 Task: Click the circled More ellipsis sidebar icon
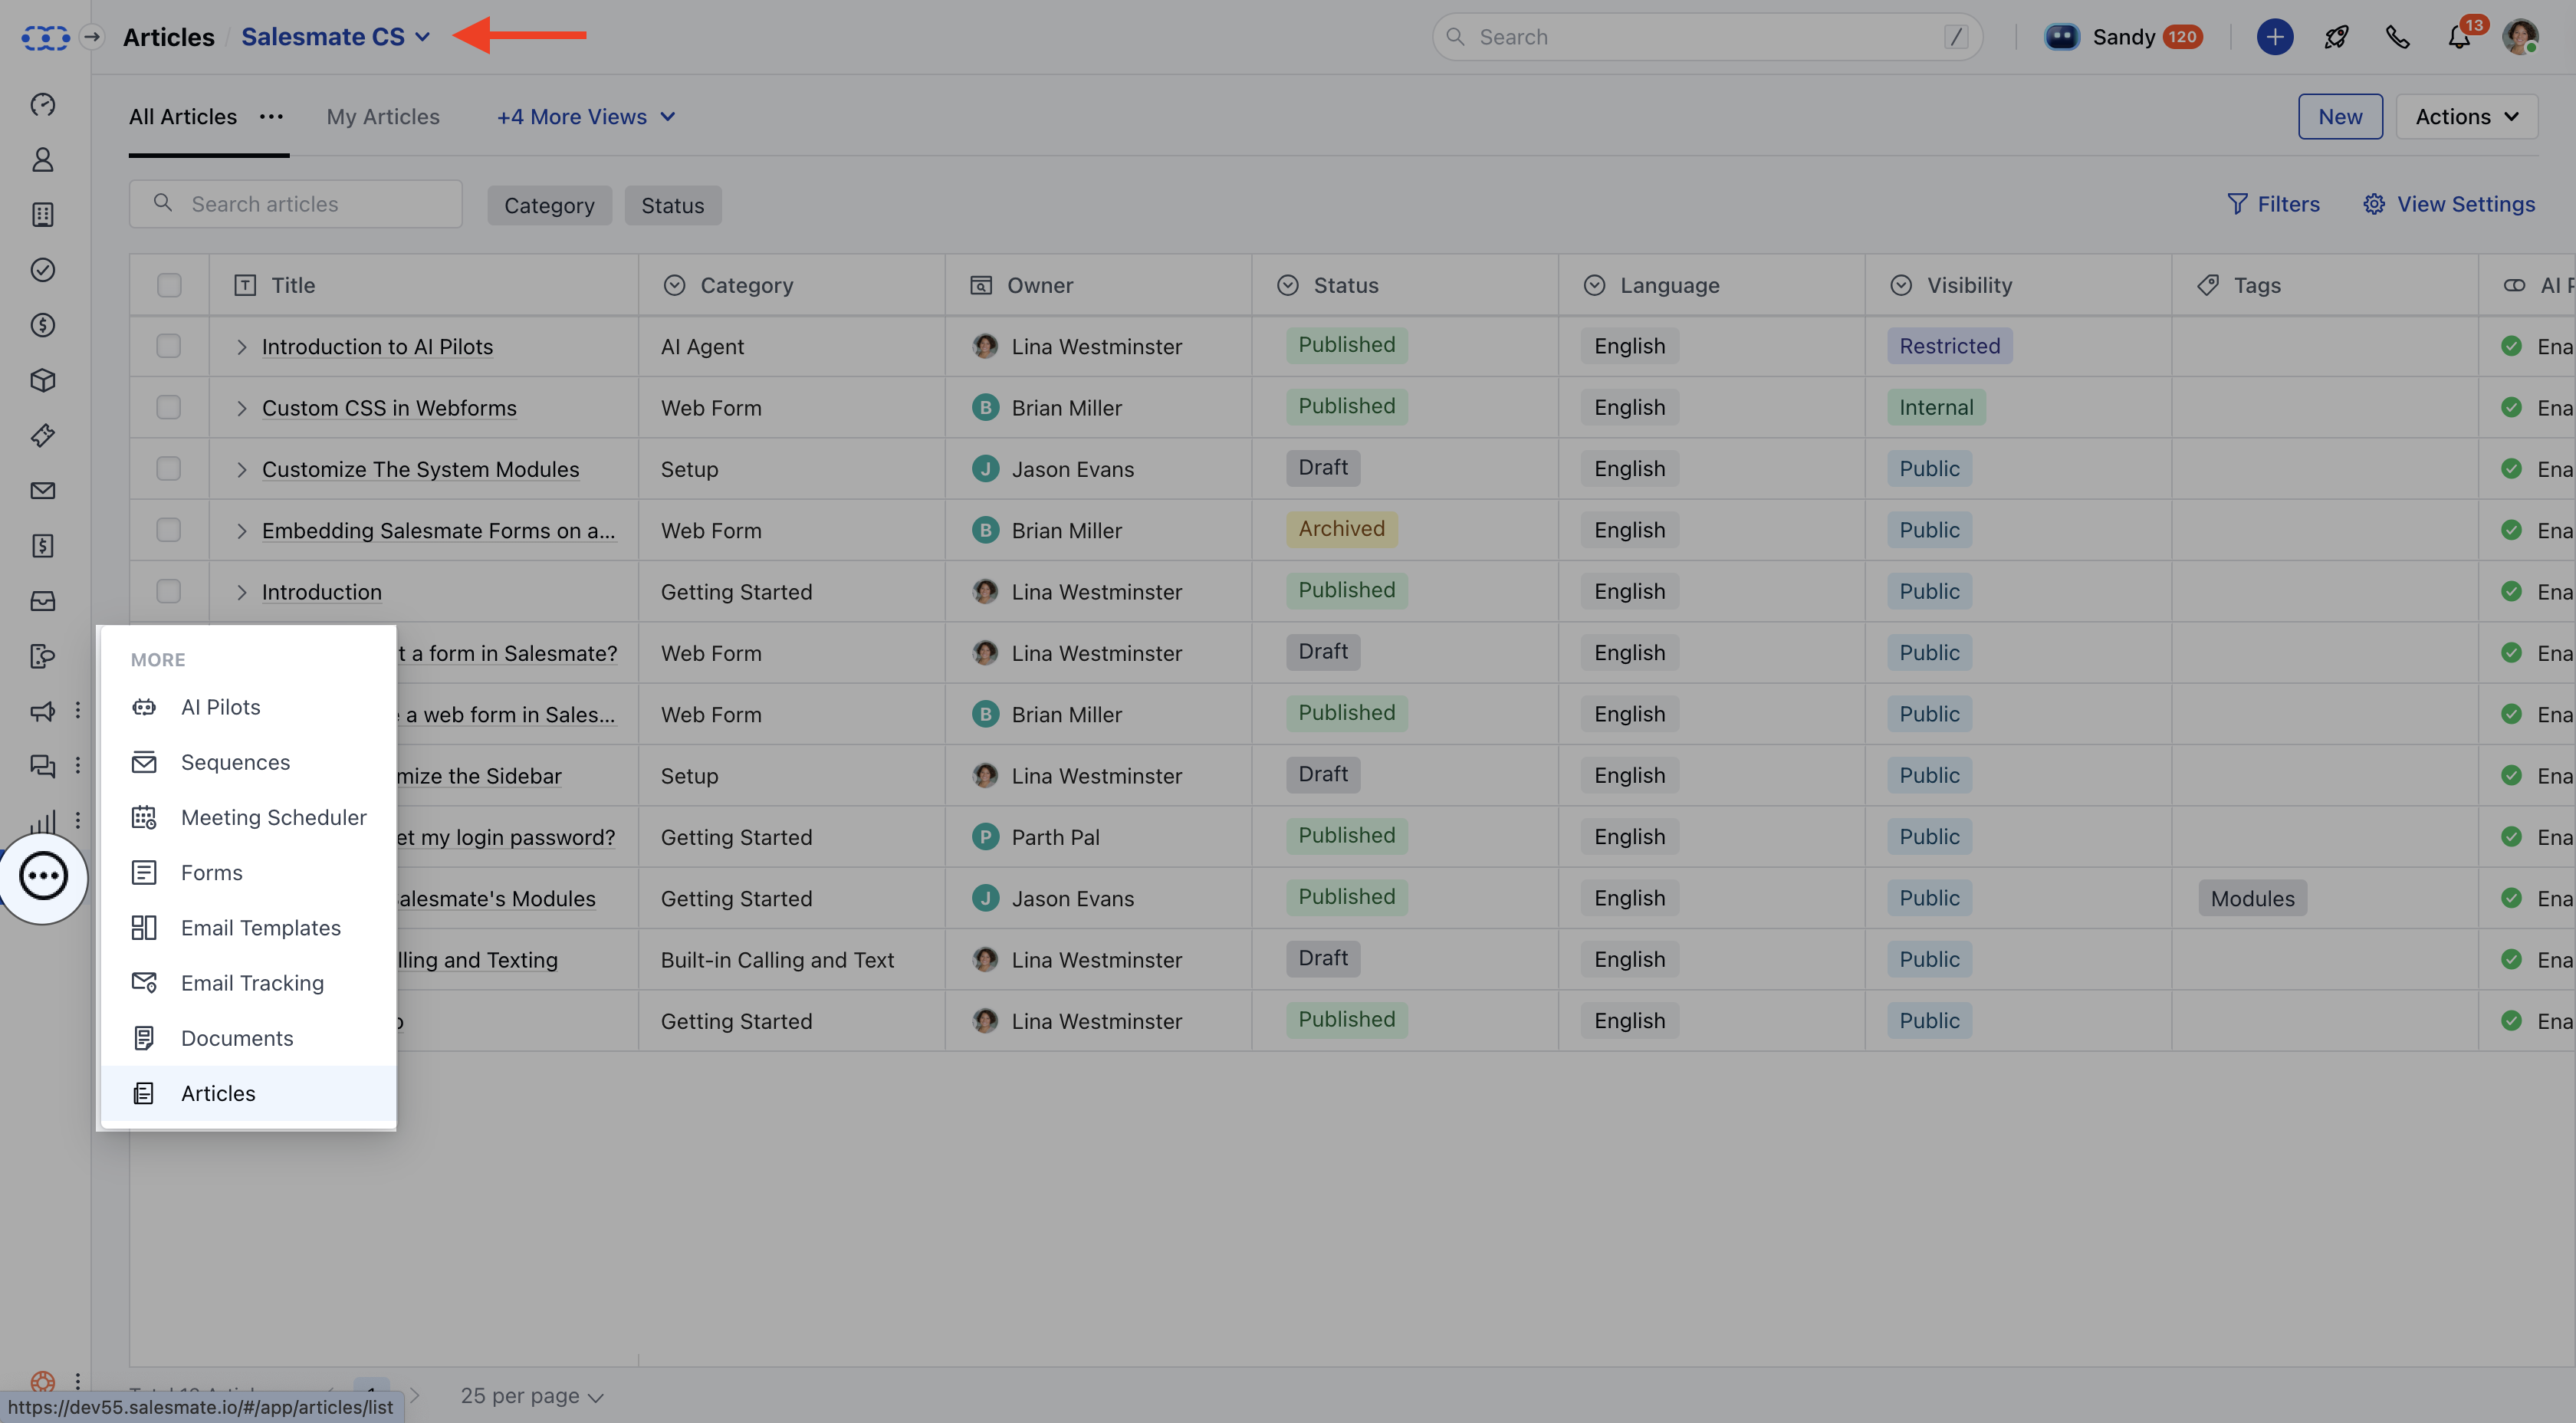(x=43, y=876)
